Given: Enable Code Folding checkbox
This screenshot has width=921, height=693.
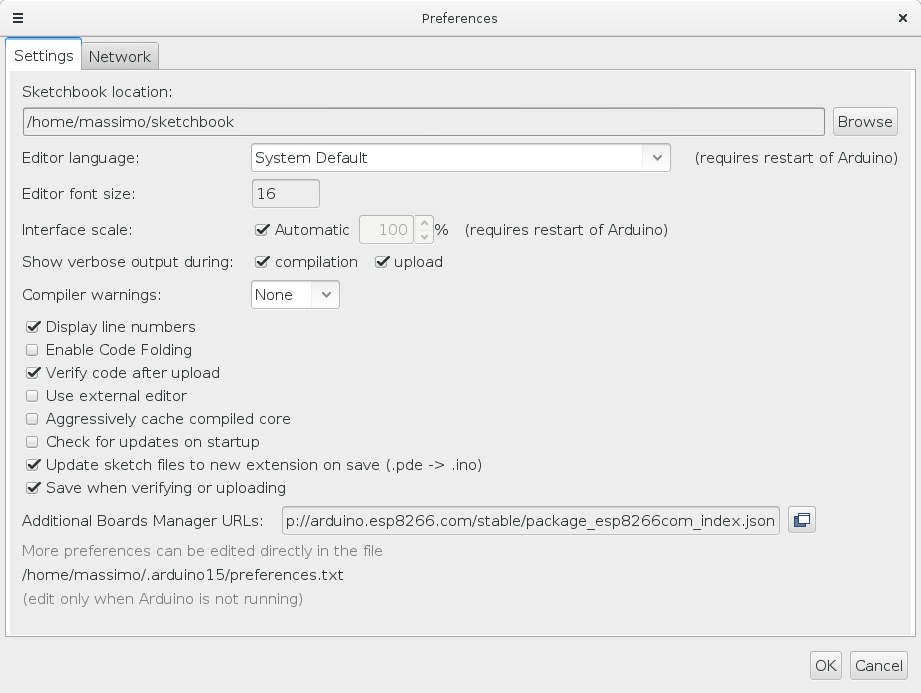Looking at the screenshot, I should 33,350.
